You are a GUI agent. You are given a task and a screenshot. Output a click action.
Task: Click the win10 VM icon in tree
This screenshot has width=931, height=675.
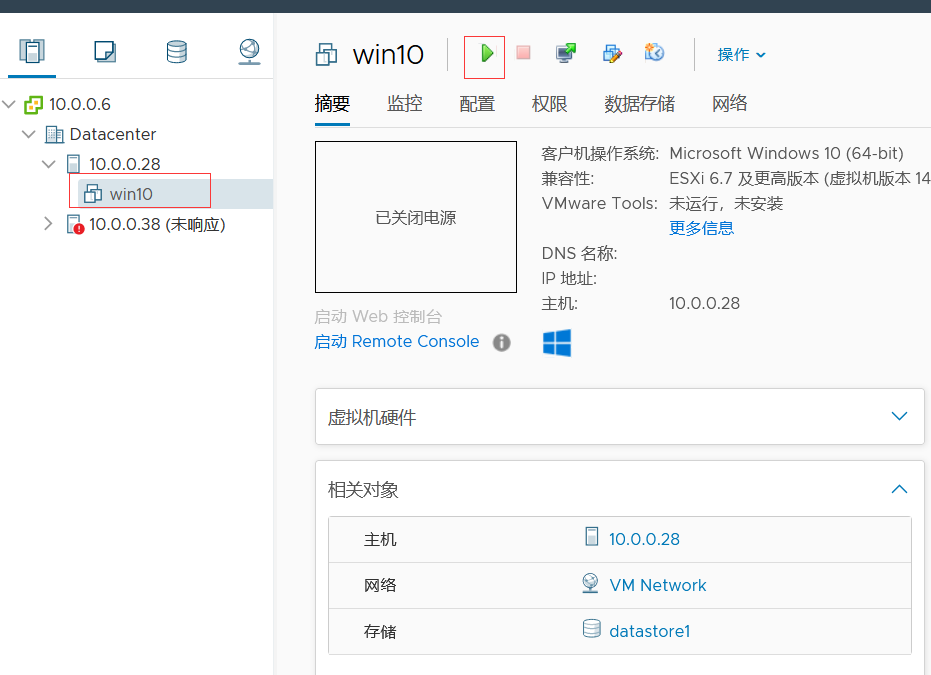point(93,194)
